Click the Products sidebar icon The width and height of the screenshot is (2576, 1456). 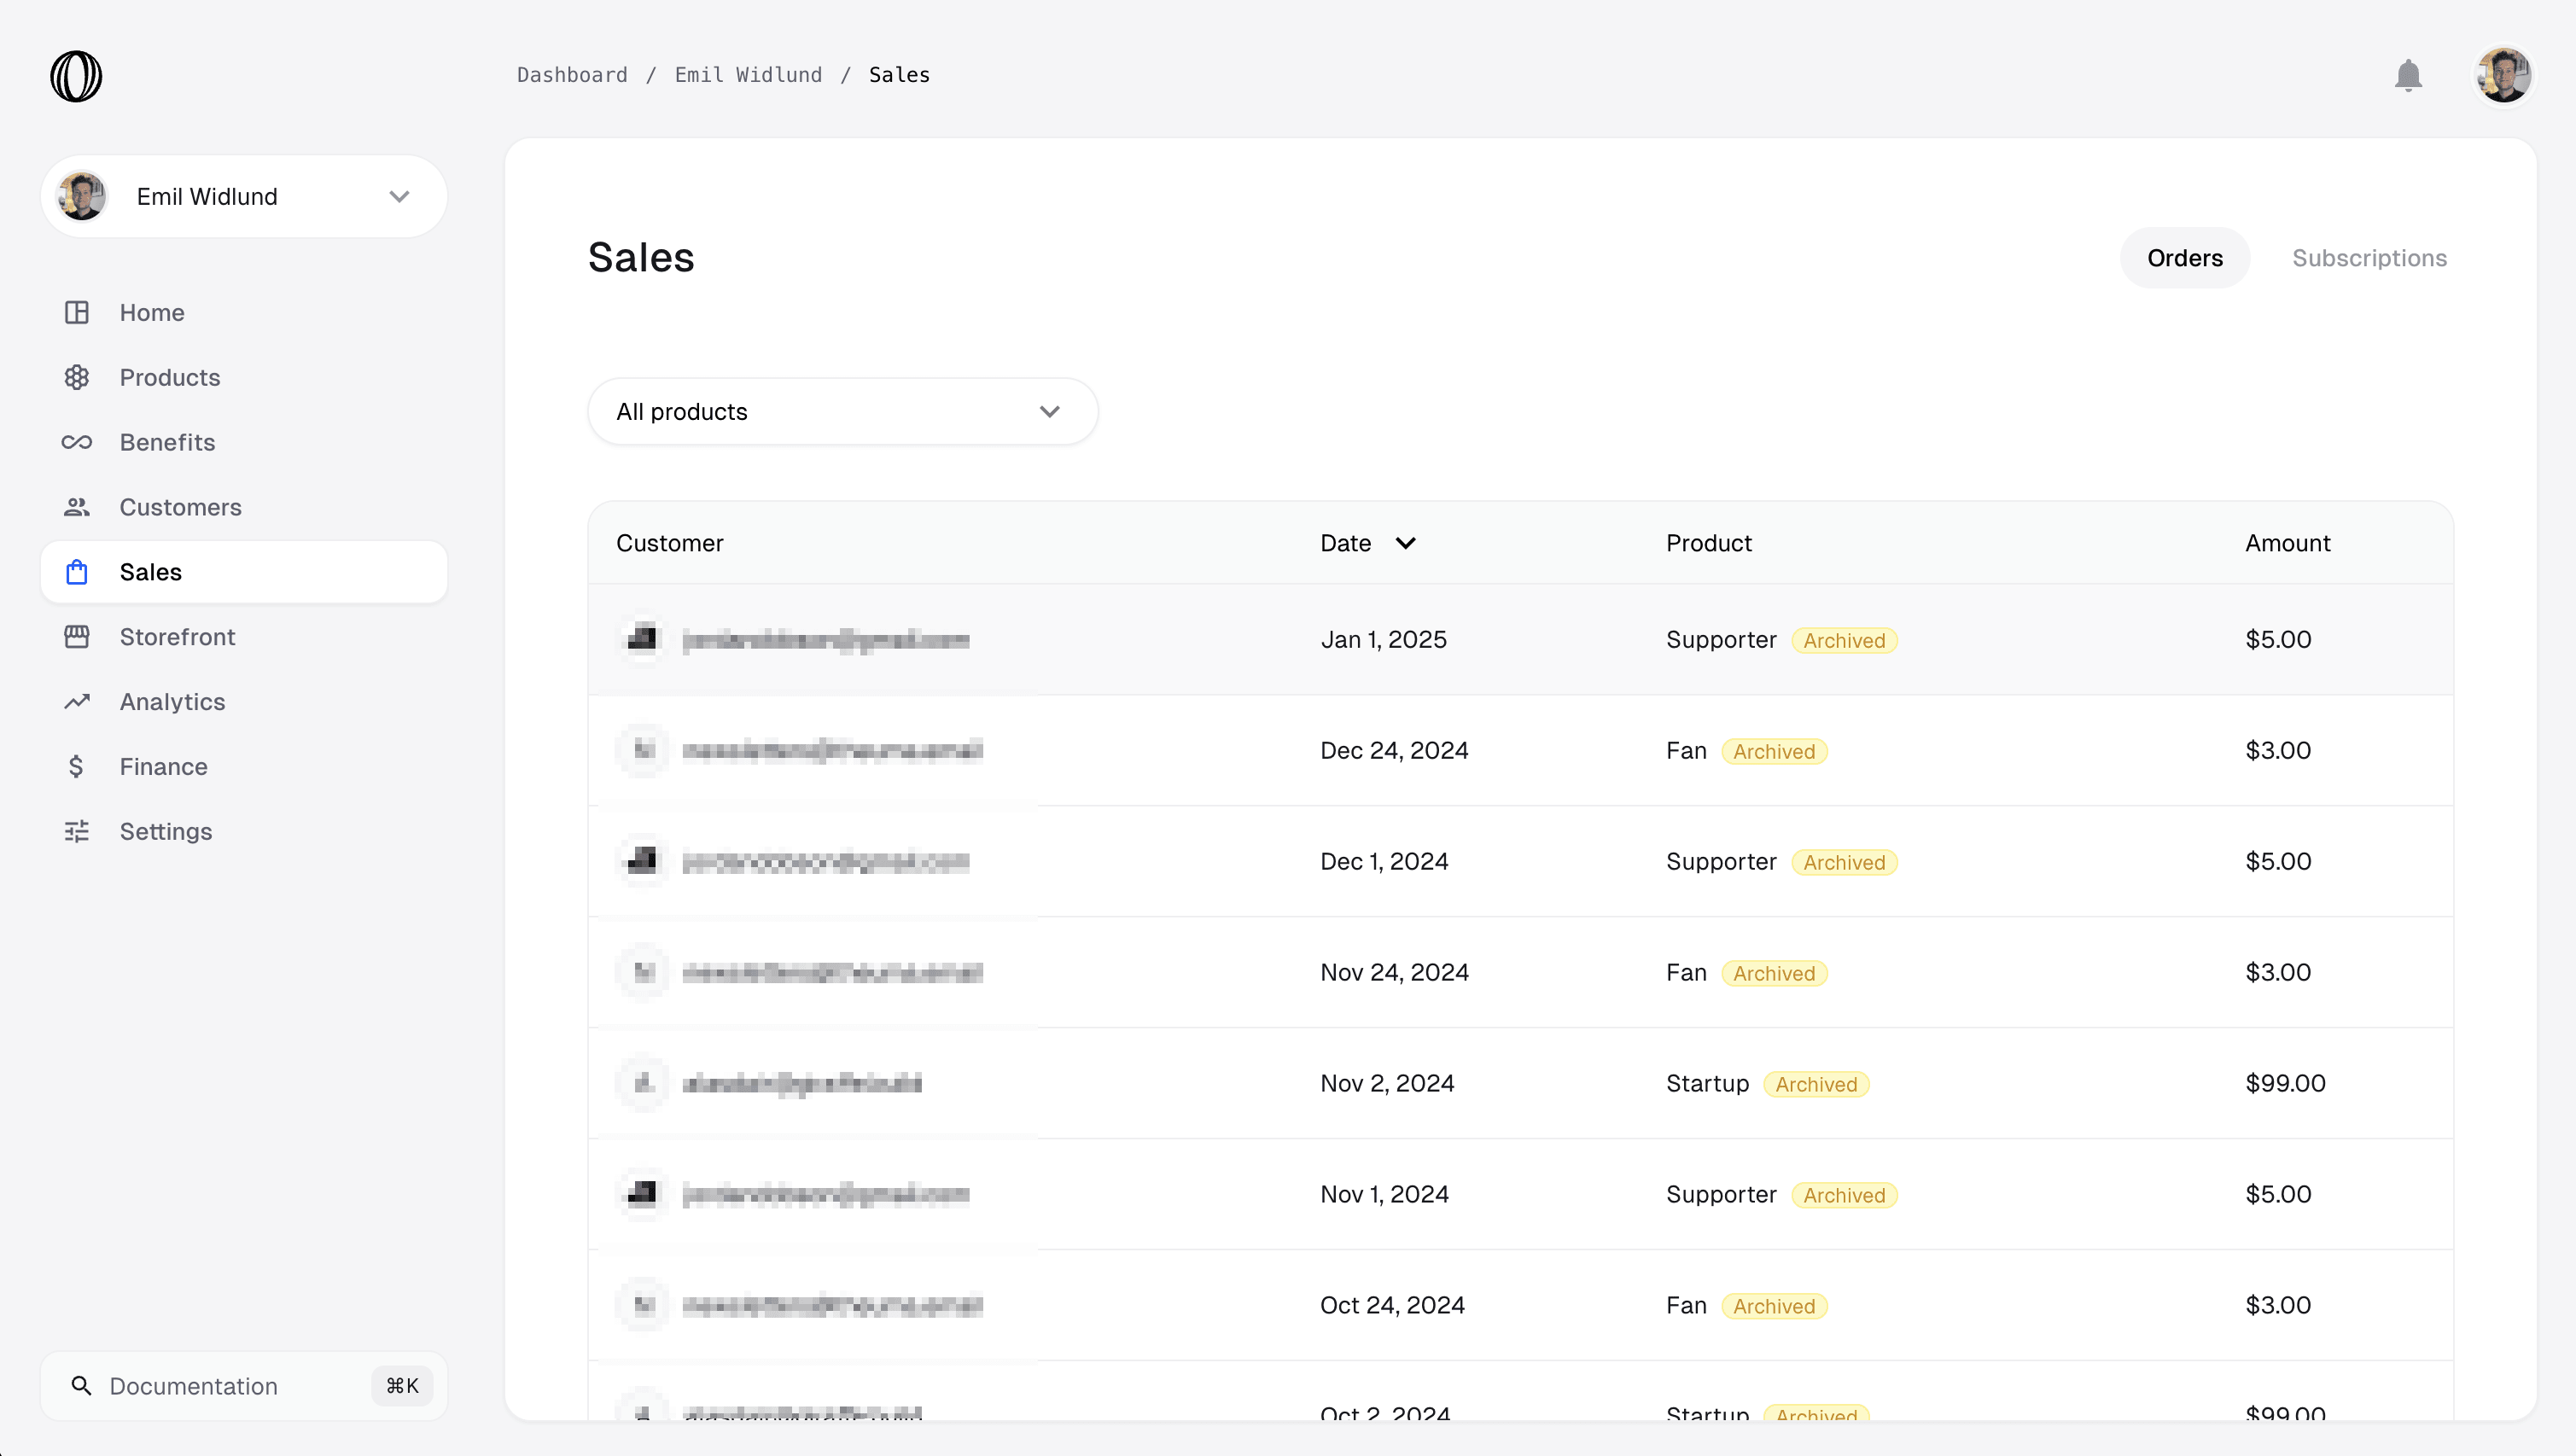[77, 378]
